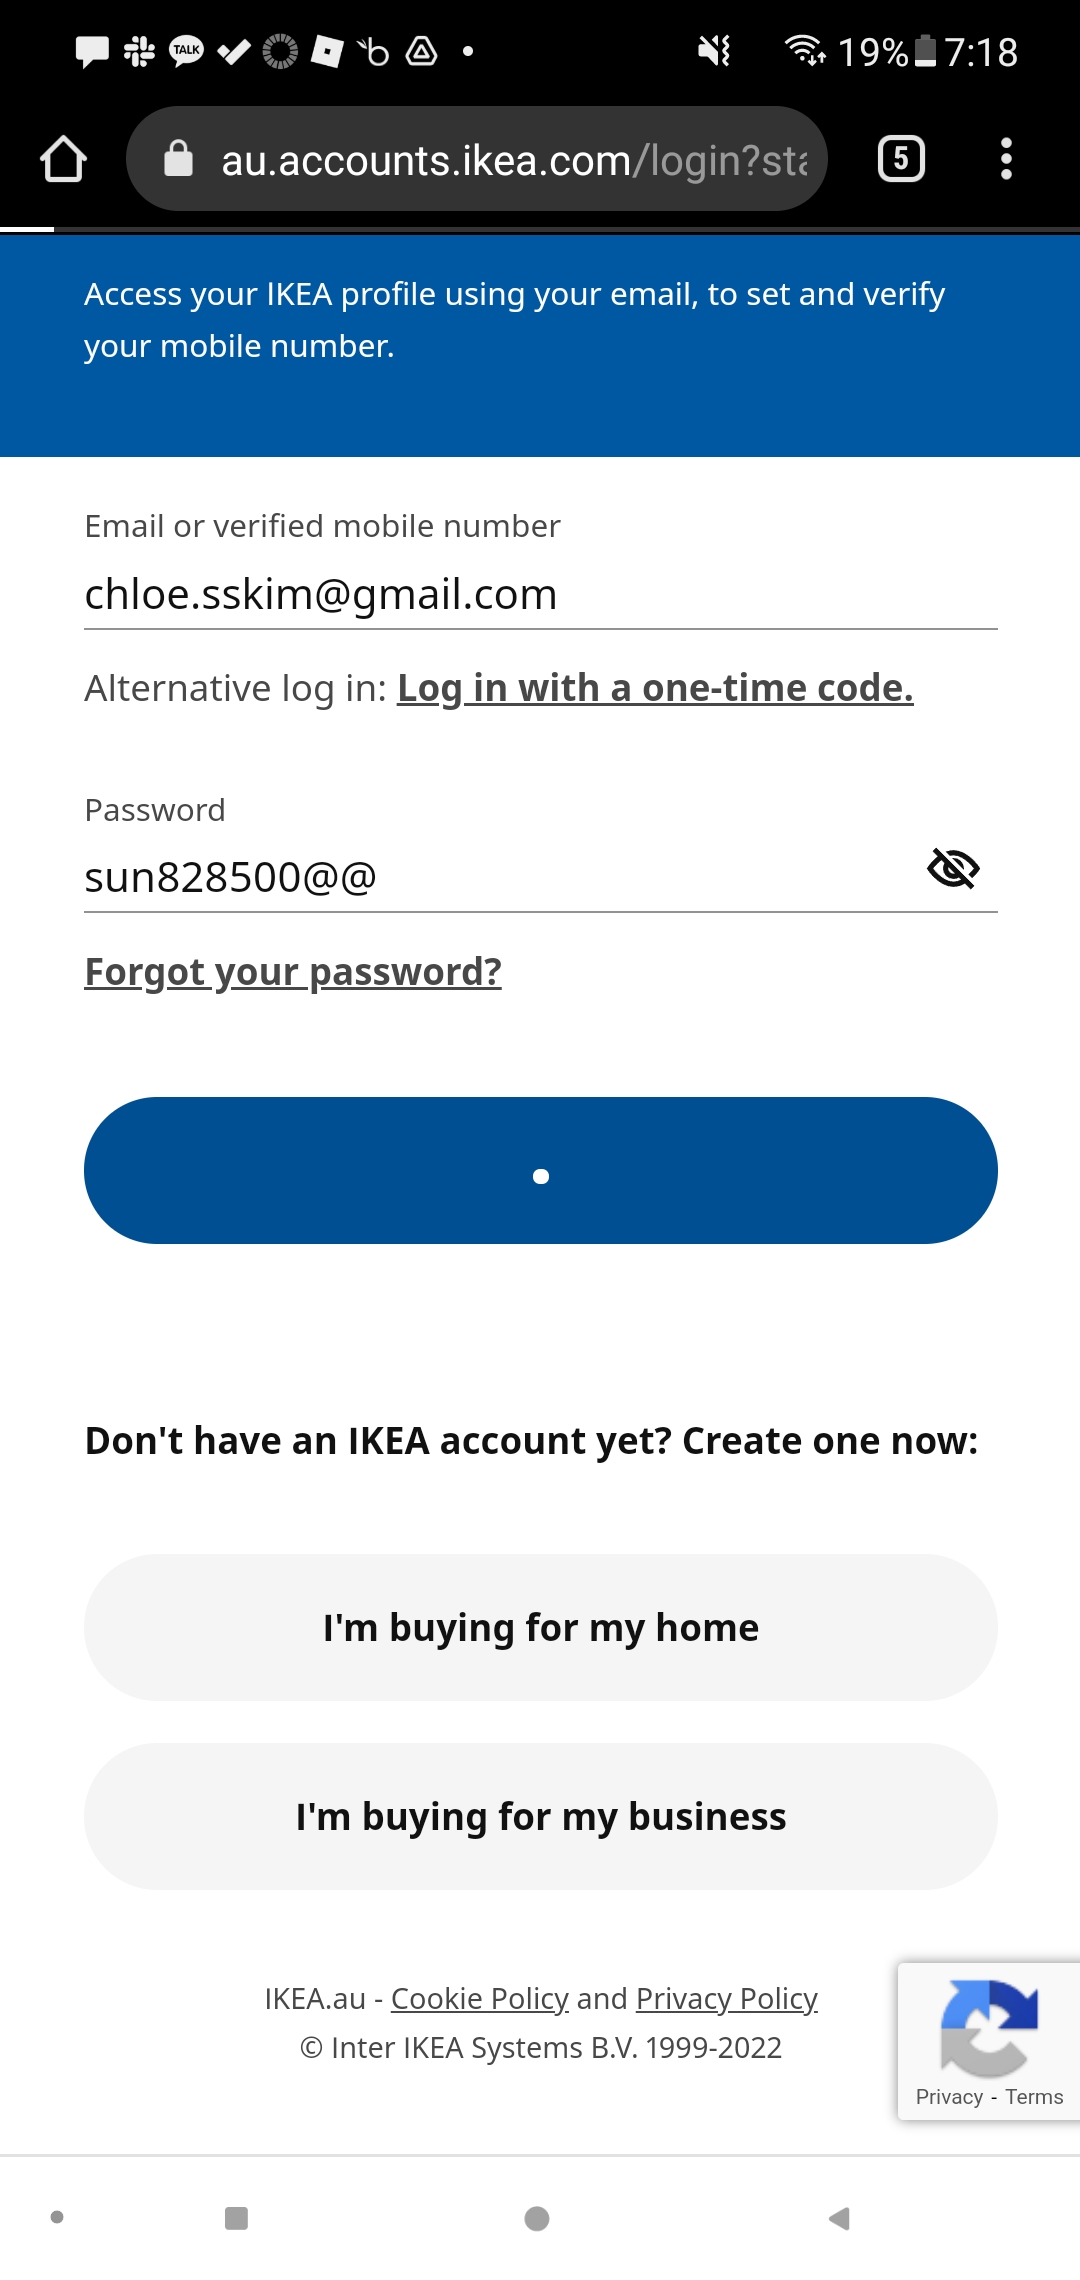Tap the padlock site security icon

[178, 159]
